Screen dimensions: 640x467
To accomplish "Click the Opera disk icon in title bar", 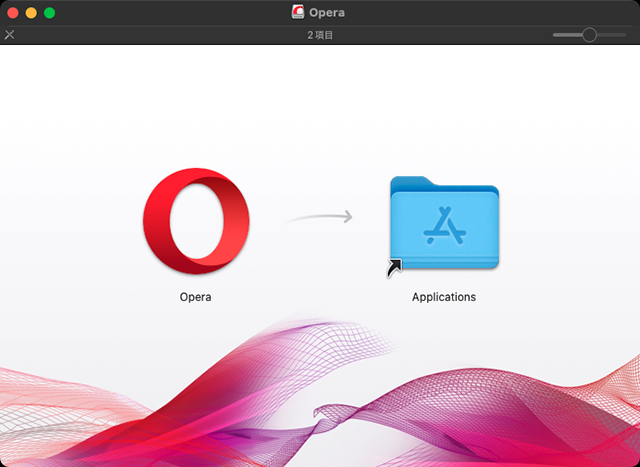I will click(298, 12).
